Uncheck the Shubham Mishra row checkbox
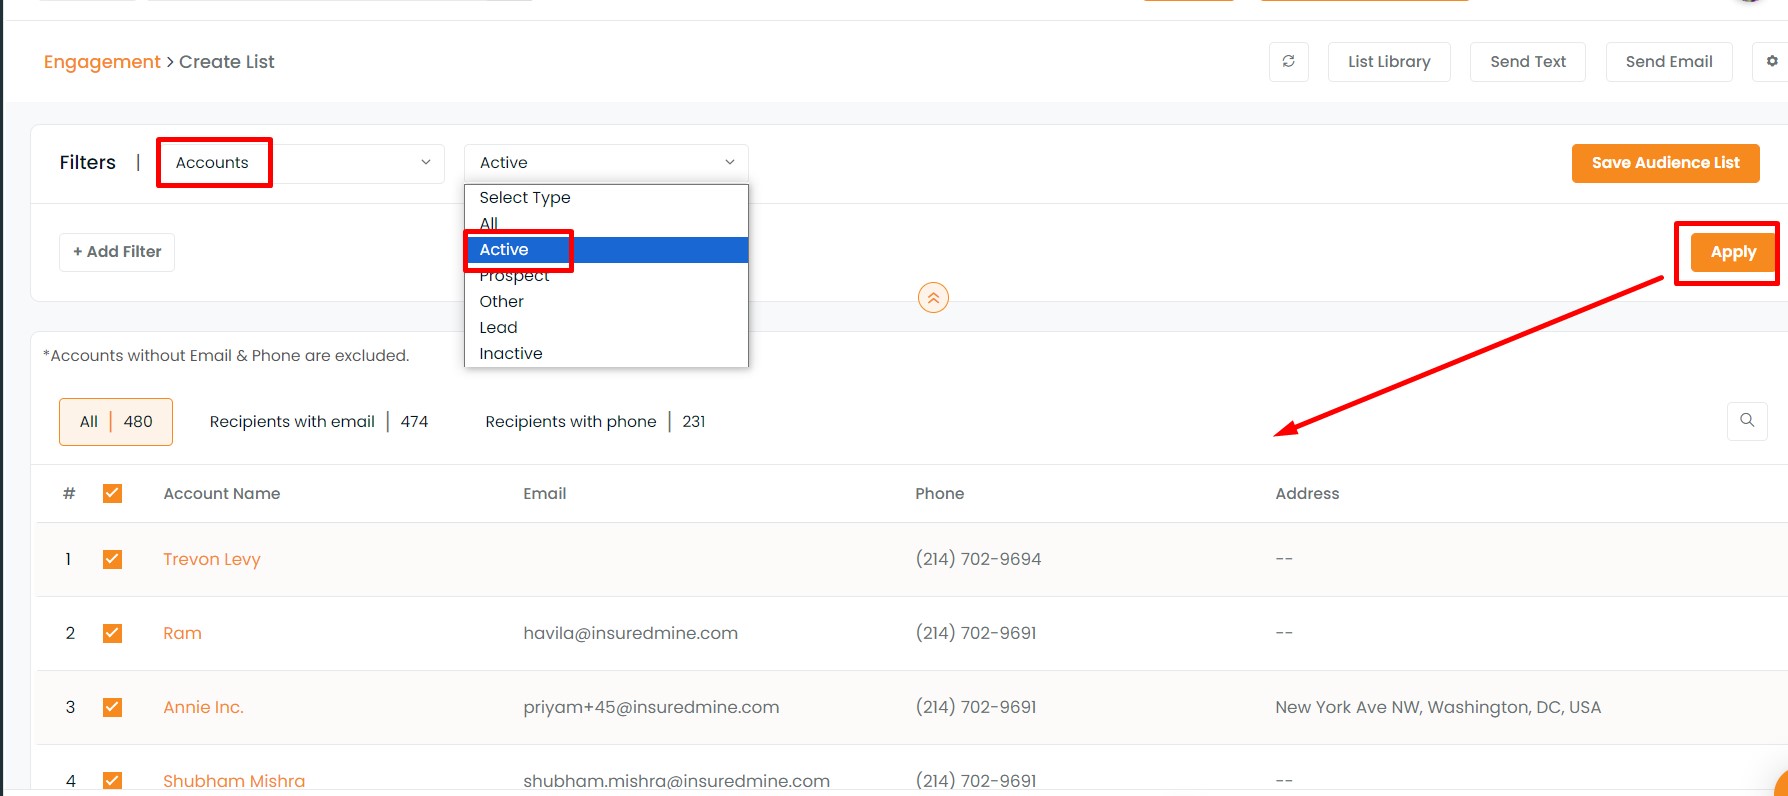 [112, 781]
